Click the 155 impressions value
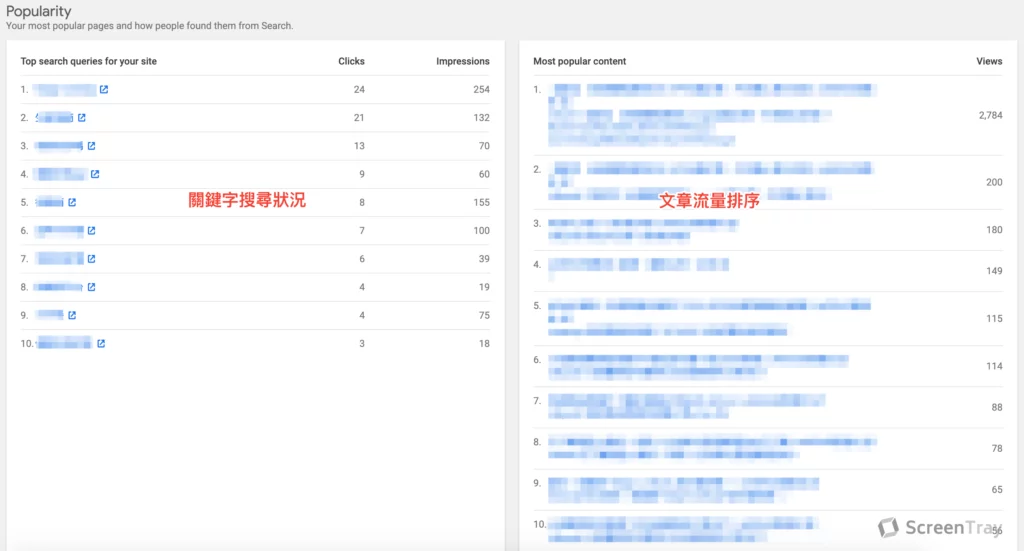1024x551 pixels. pyautogui.click(x=481, y=202)
